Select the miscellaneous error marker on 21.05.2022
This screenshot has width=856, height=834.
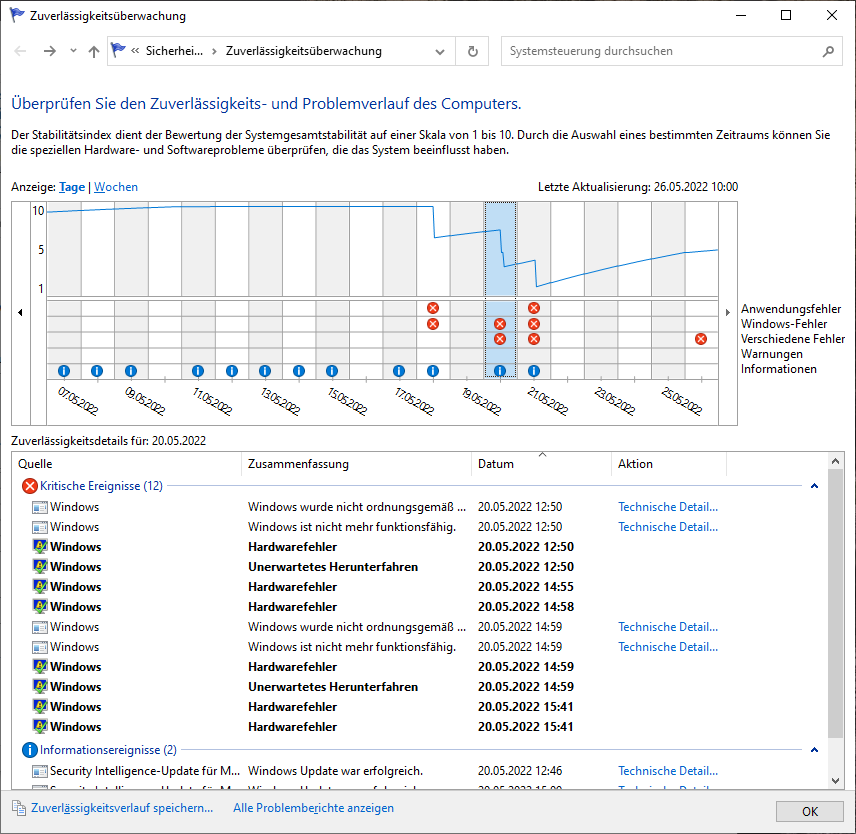click(x=534, y=339)
